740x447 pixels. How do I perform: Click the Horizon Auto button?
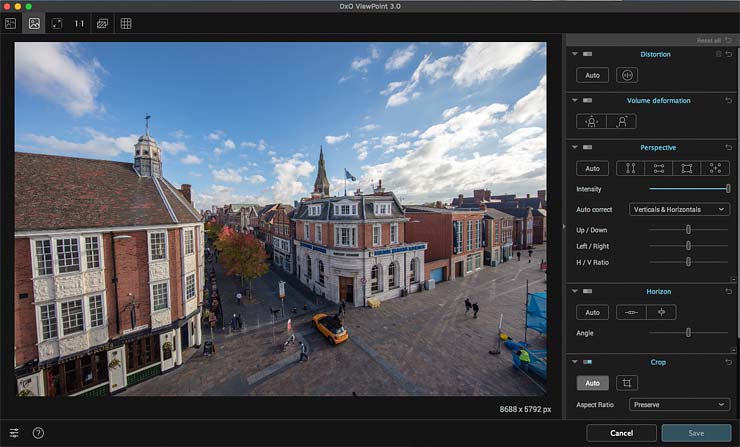click(x=592, y=312)
